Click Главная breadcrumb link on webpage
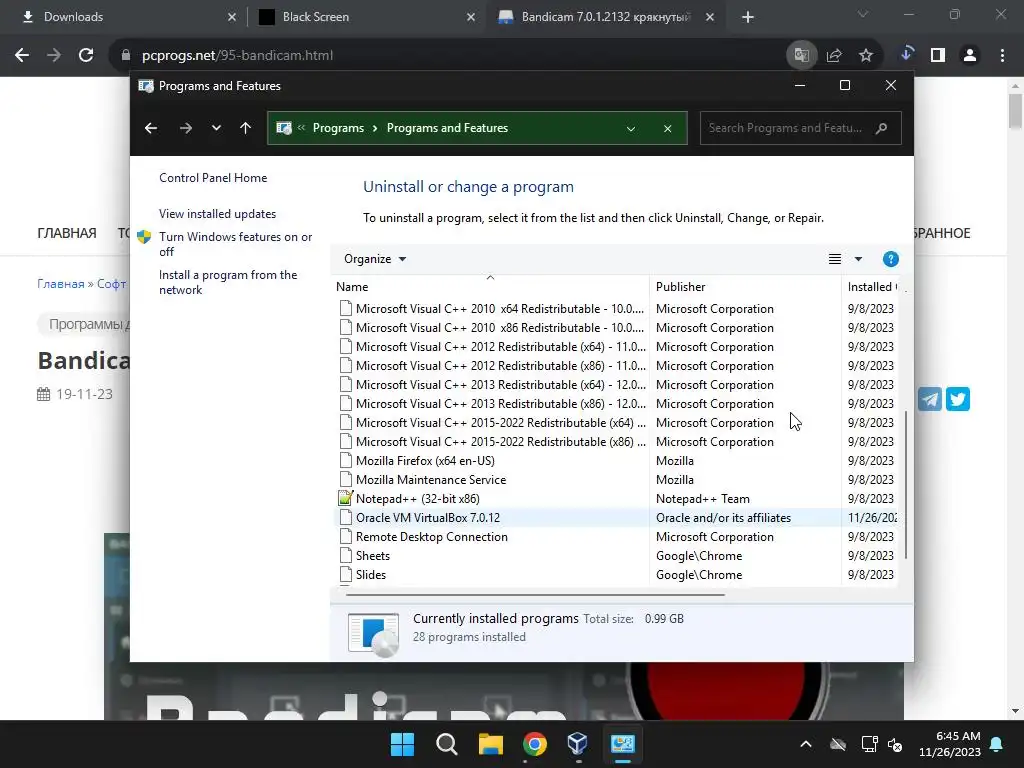Image resolution: width=1024 pixels, height=768 pixels. tap(61, 284)
